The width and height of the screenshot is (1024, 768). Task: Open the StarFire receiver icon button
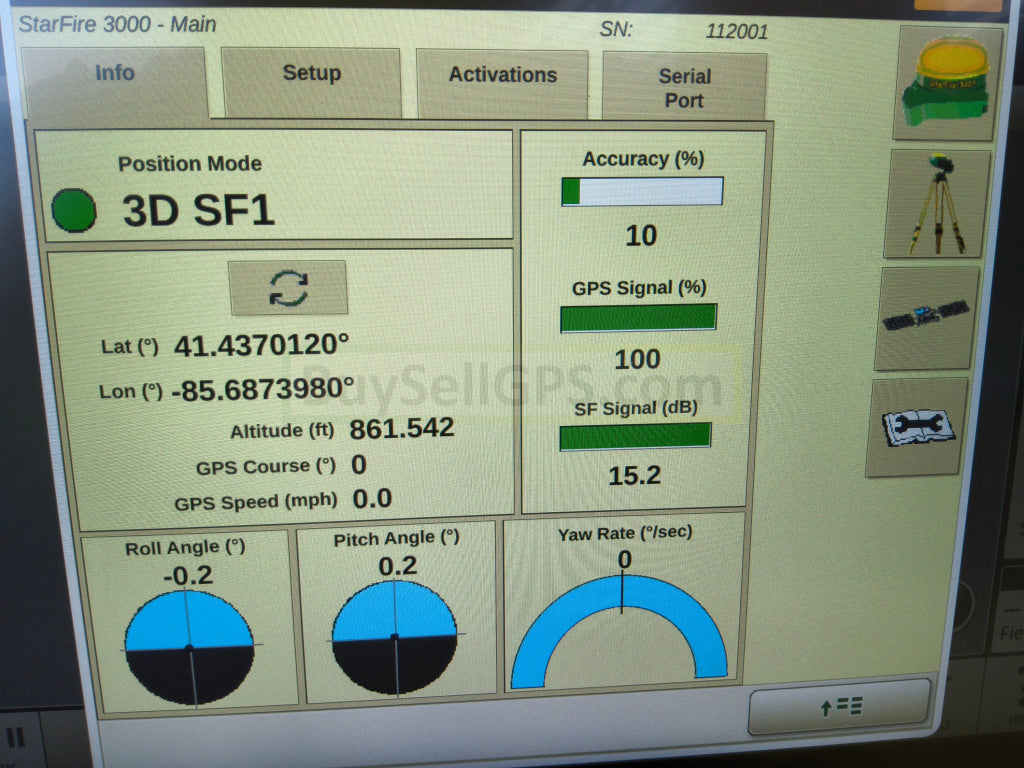(x=946, y=83)
